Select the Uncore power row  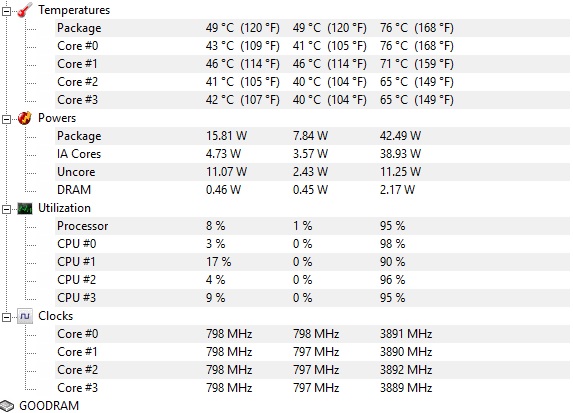(x=312, y=172)
